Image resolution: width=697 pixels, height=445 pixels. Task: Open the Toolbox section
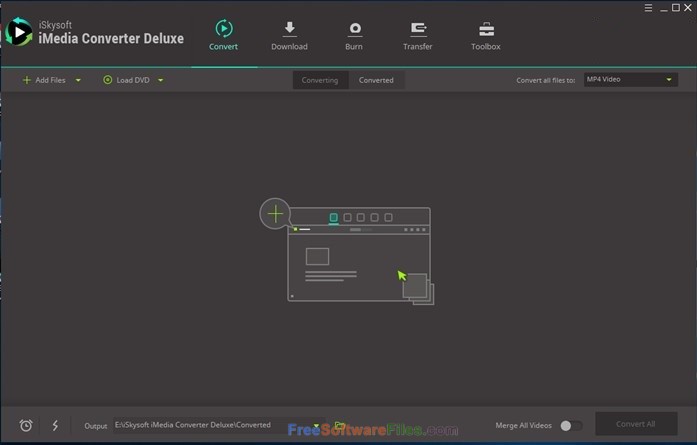[x=486, y=36]
